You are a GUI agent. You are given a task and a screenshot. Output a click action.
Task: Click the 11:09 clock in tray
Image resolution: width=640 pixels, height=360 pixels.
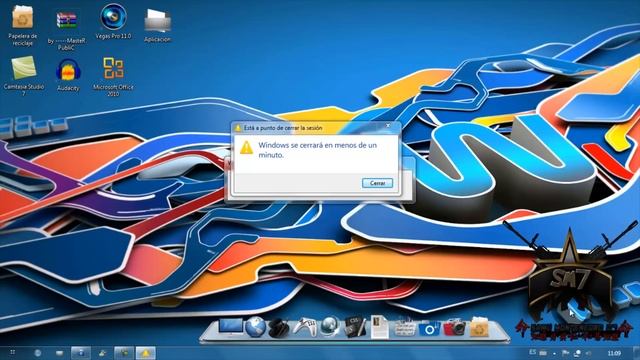(614, 353)
